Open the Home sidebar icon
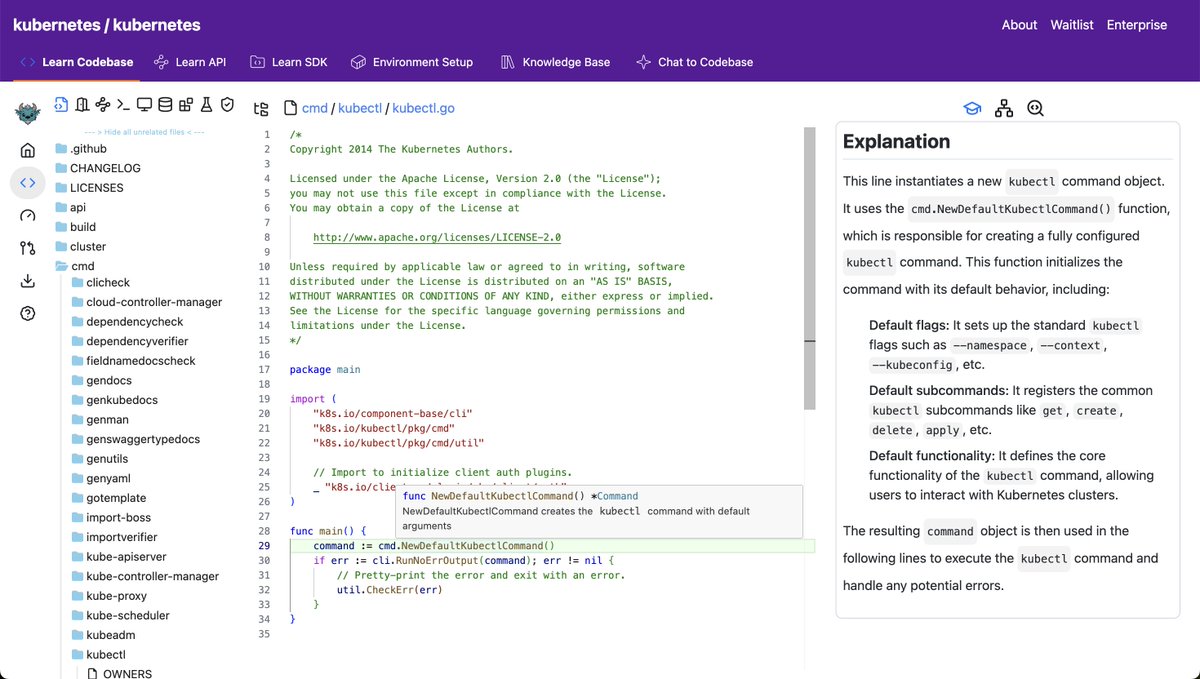Image resolution: width=1200 pixels, height=679 pixels. pyautogui.click(x=27, y=150)
